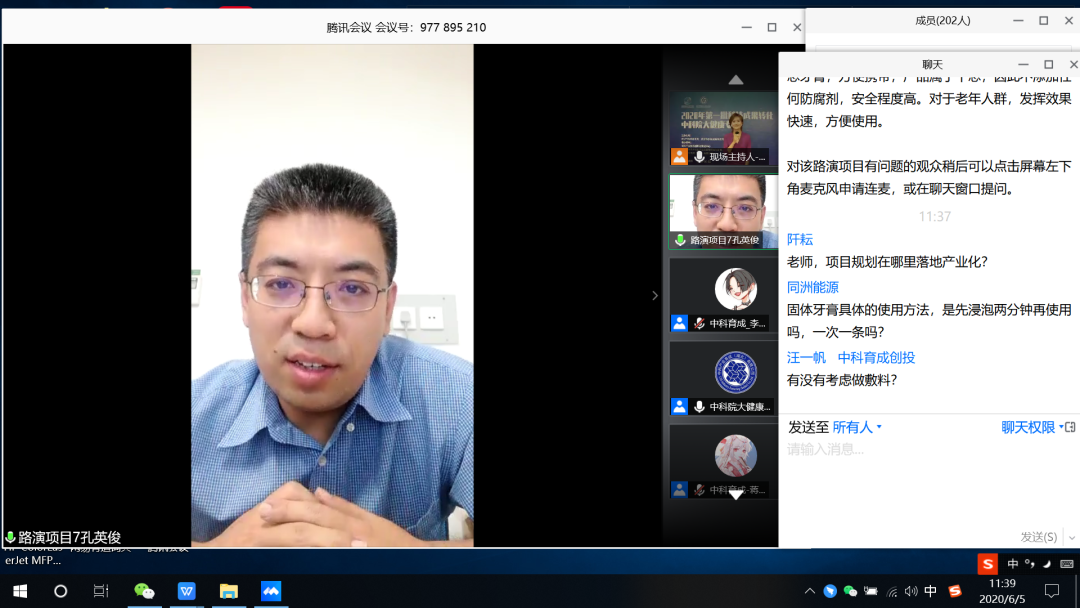
Task: Toggle microphone icon on 现场主持人 thumbnail
Action: (x=699, y=157)
